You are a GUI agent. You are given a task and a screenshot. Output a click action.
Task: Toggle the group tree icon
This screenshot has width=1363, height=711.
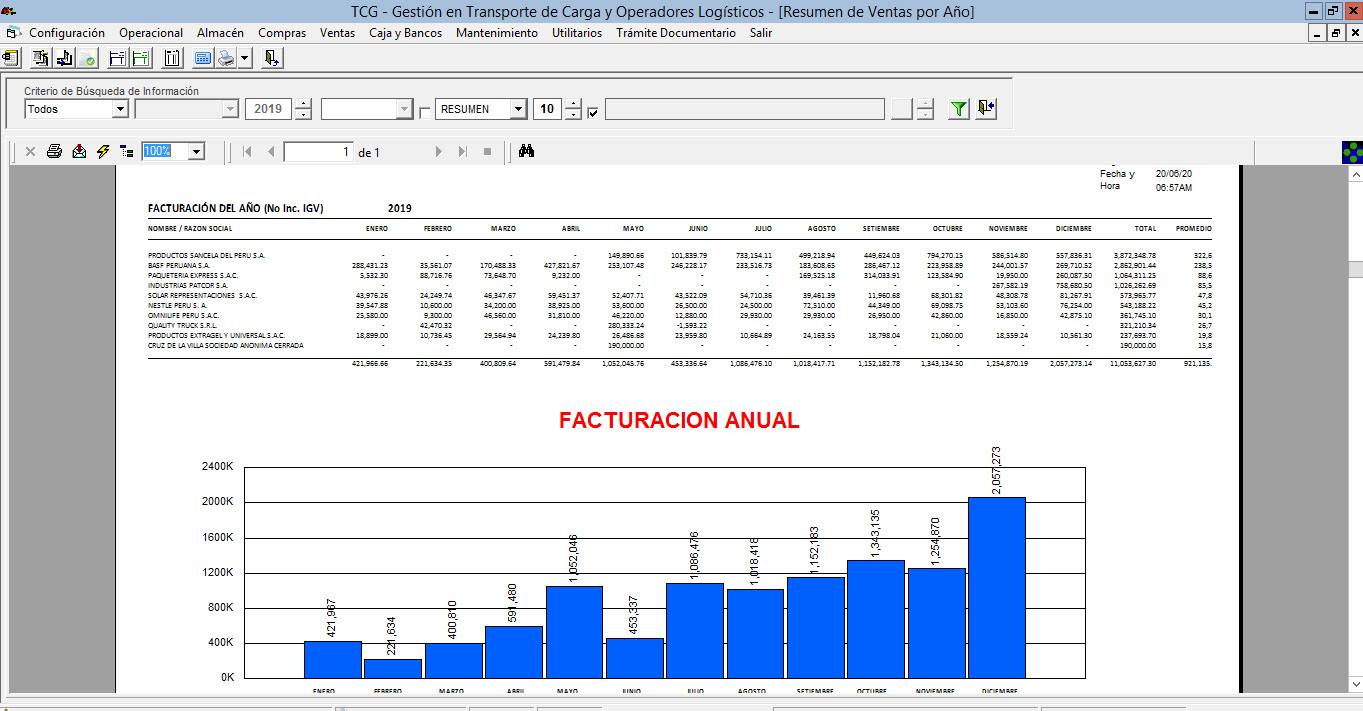click(126, 152)
